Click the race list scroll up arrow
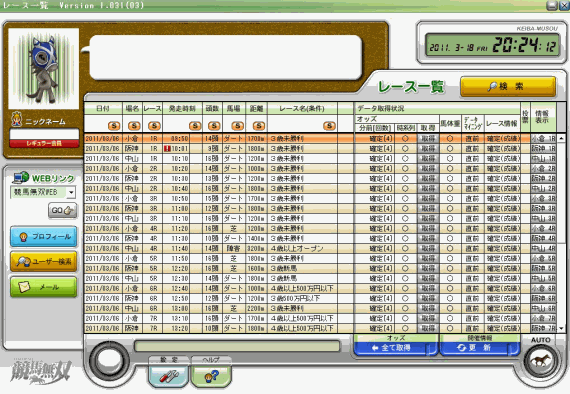 pyautogui.click(x=561, y=138)
